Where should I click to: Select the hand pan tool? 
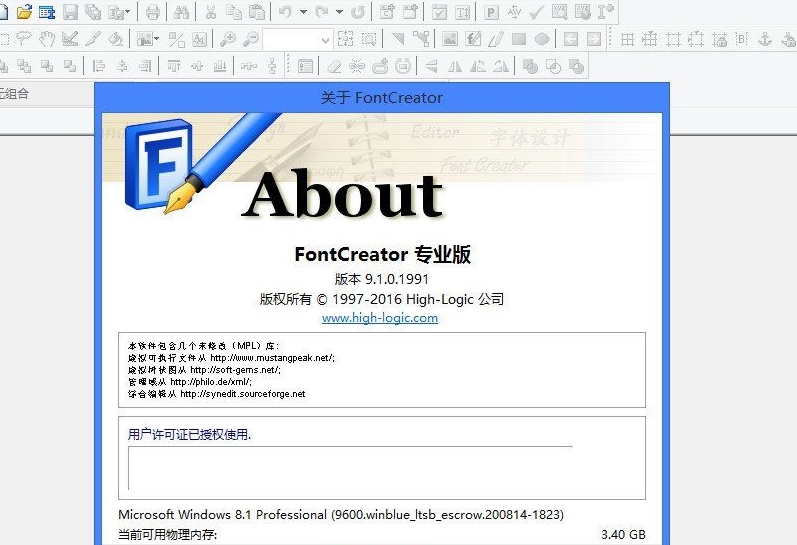pyautogui.click(x=47, y=39)
